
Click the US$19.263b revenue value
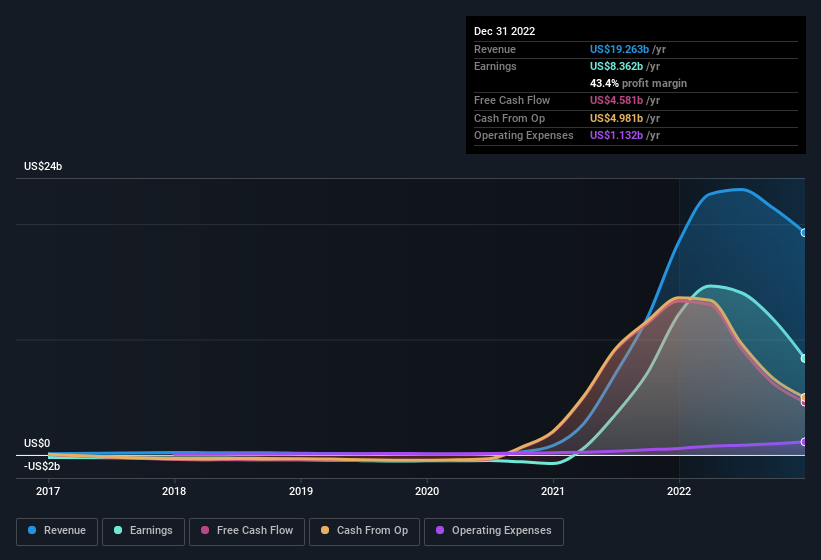click(x=619, y=49)
